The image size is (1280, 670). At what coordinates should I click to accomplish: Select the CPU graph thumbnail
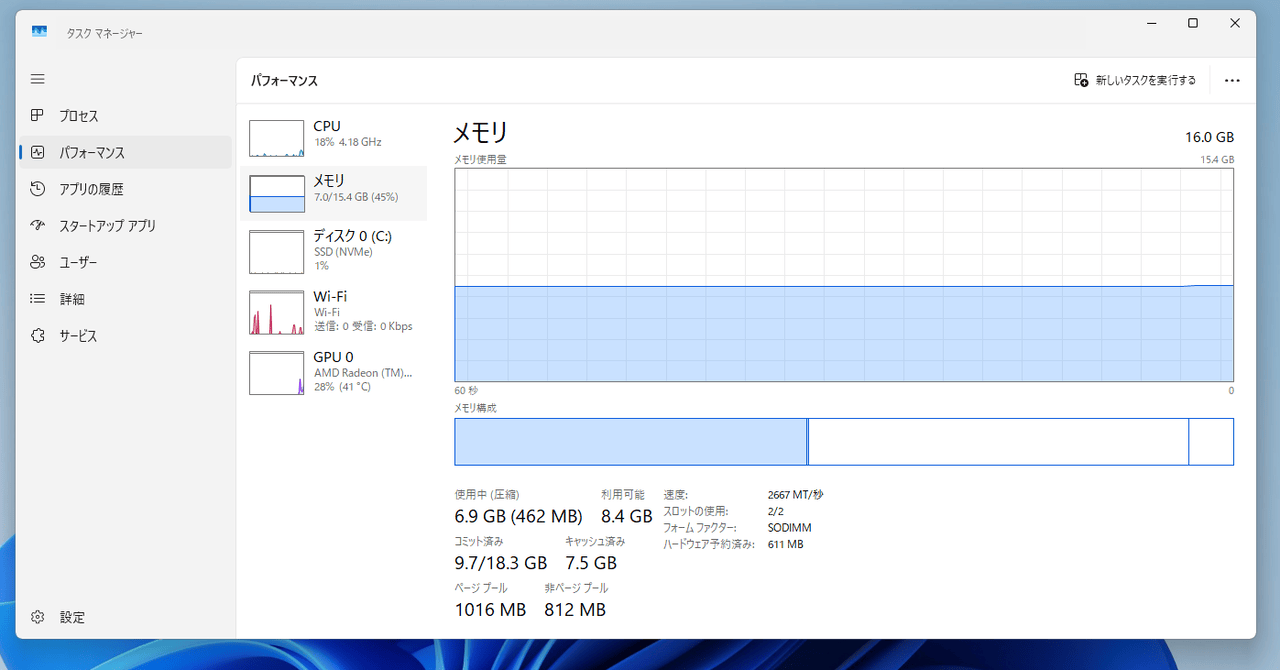(276, 138)
